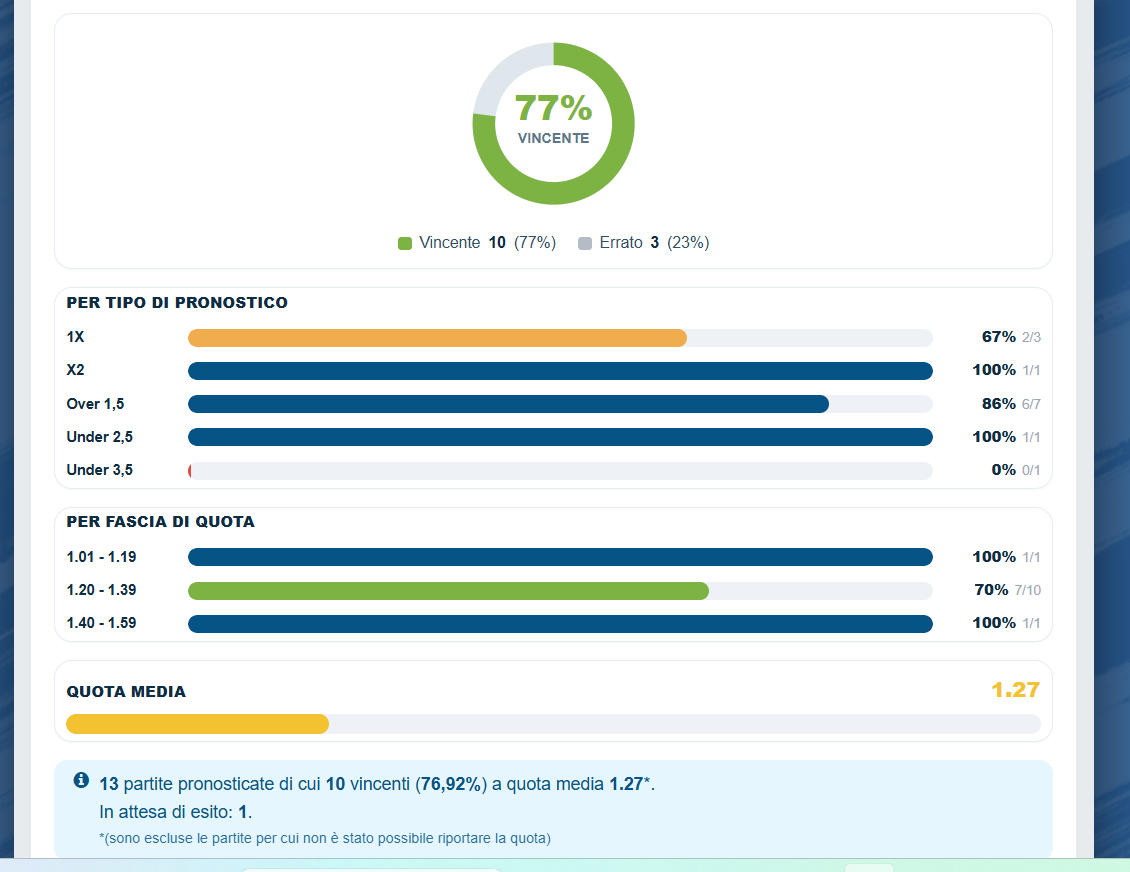This screenshot has width=1130, height=872.
Task: Click the Per Fascia di Quota heading
Action: click(161, 522)
